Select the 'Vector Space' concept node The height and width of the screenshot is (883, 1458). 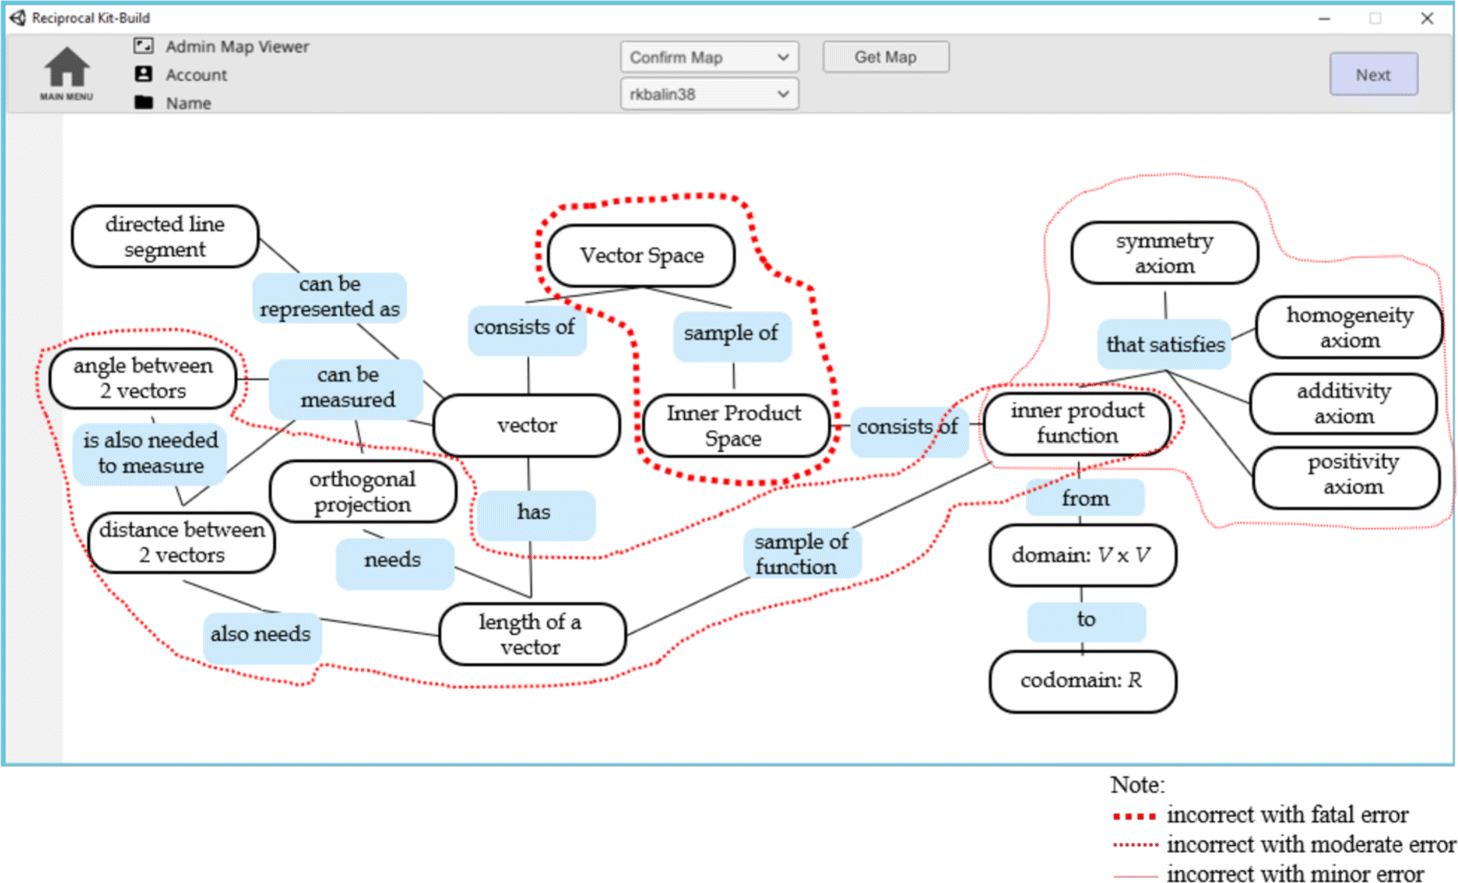click(641, 256)
